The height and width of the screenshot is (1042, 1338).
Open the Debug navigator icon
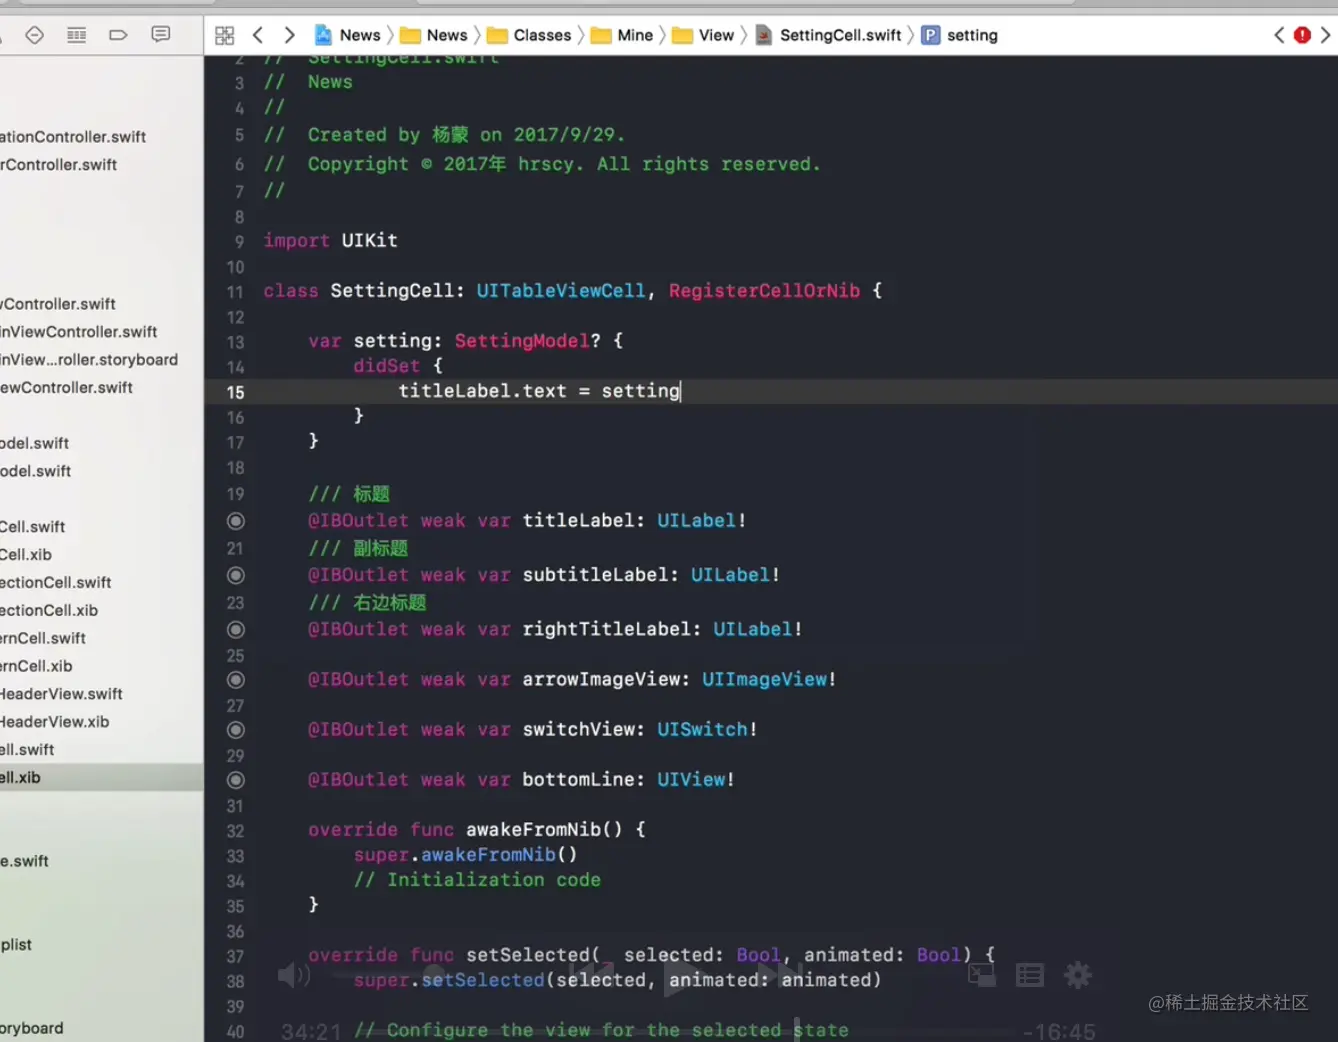pyautogui.click(x=77, y=35)
